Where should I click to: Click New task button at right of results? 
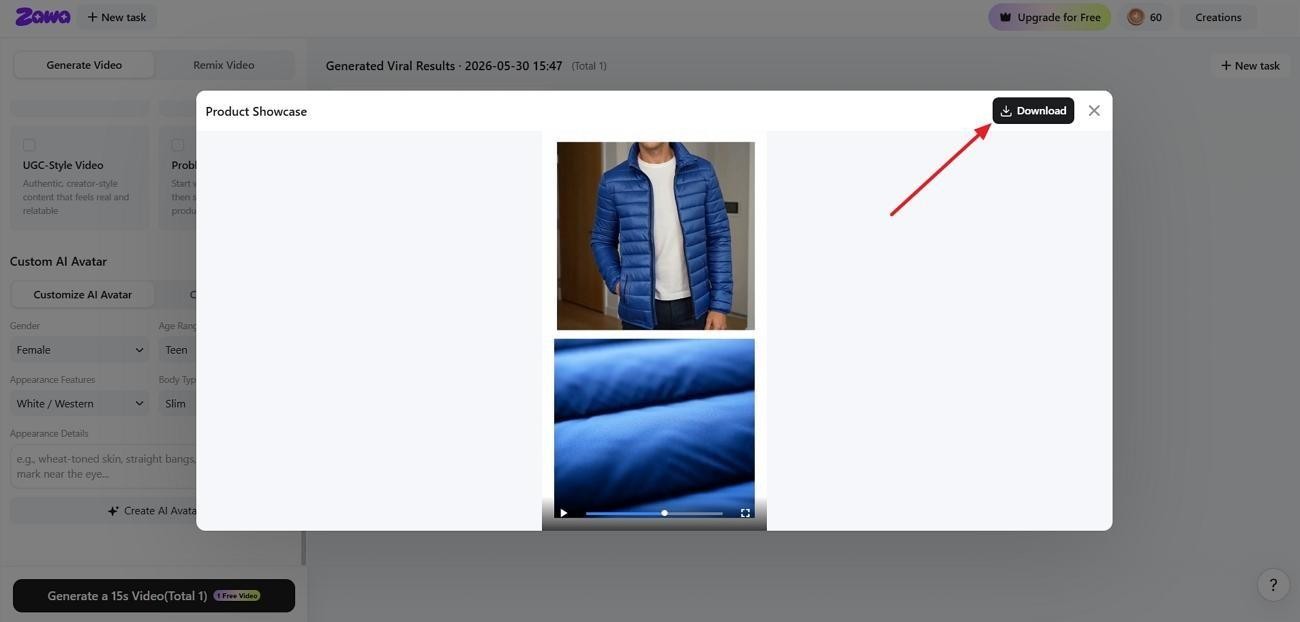tap(1250, 65)
